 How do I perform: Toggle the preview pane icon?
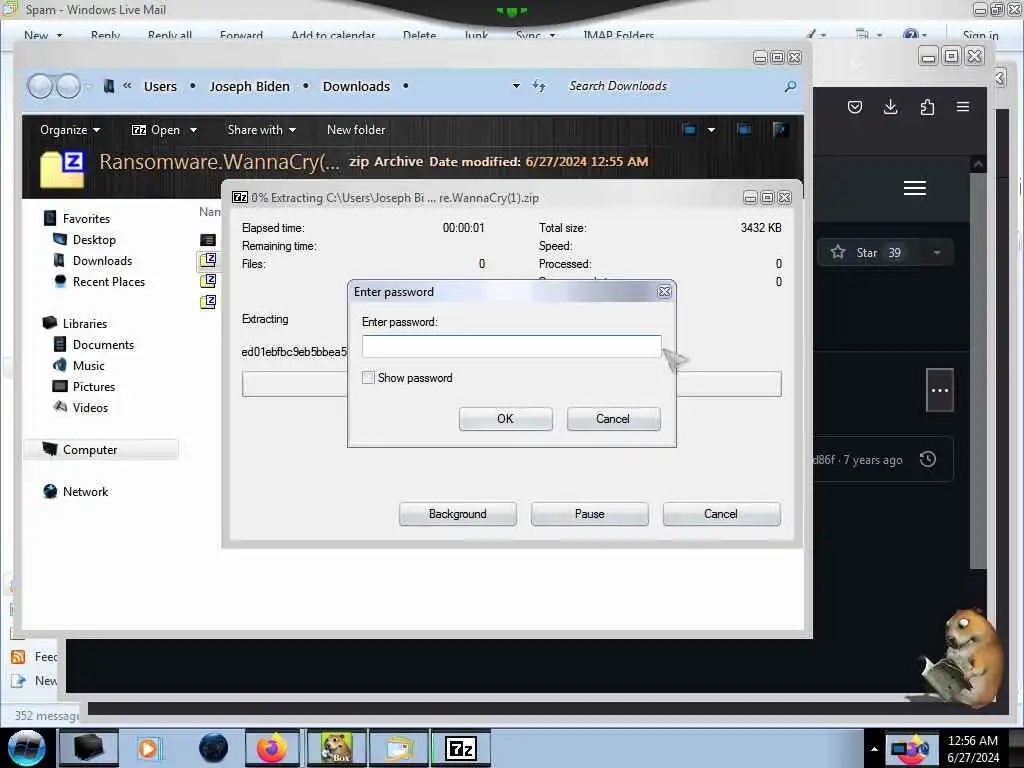click(x=744, y=130)
